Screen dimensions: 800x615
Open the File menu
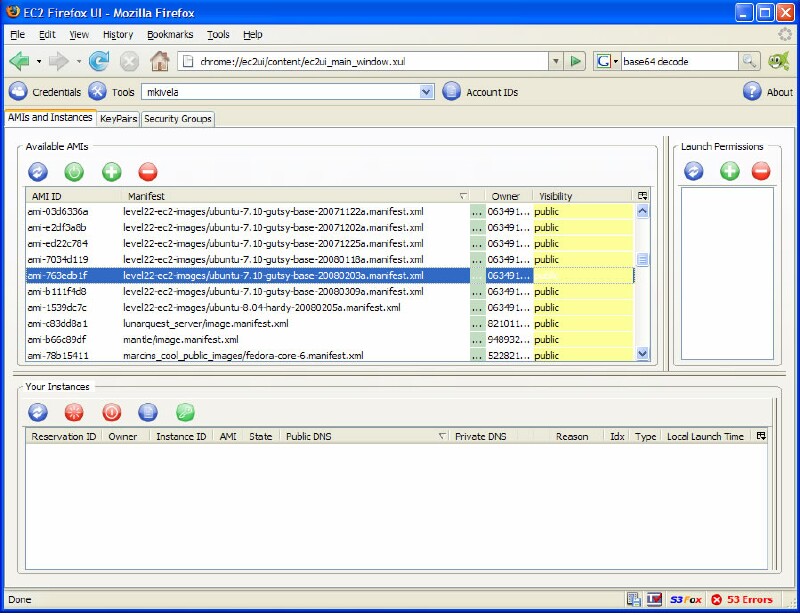(17, 35)
